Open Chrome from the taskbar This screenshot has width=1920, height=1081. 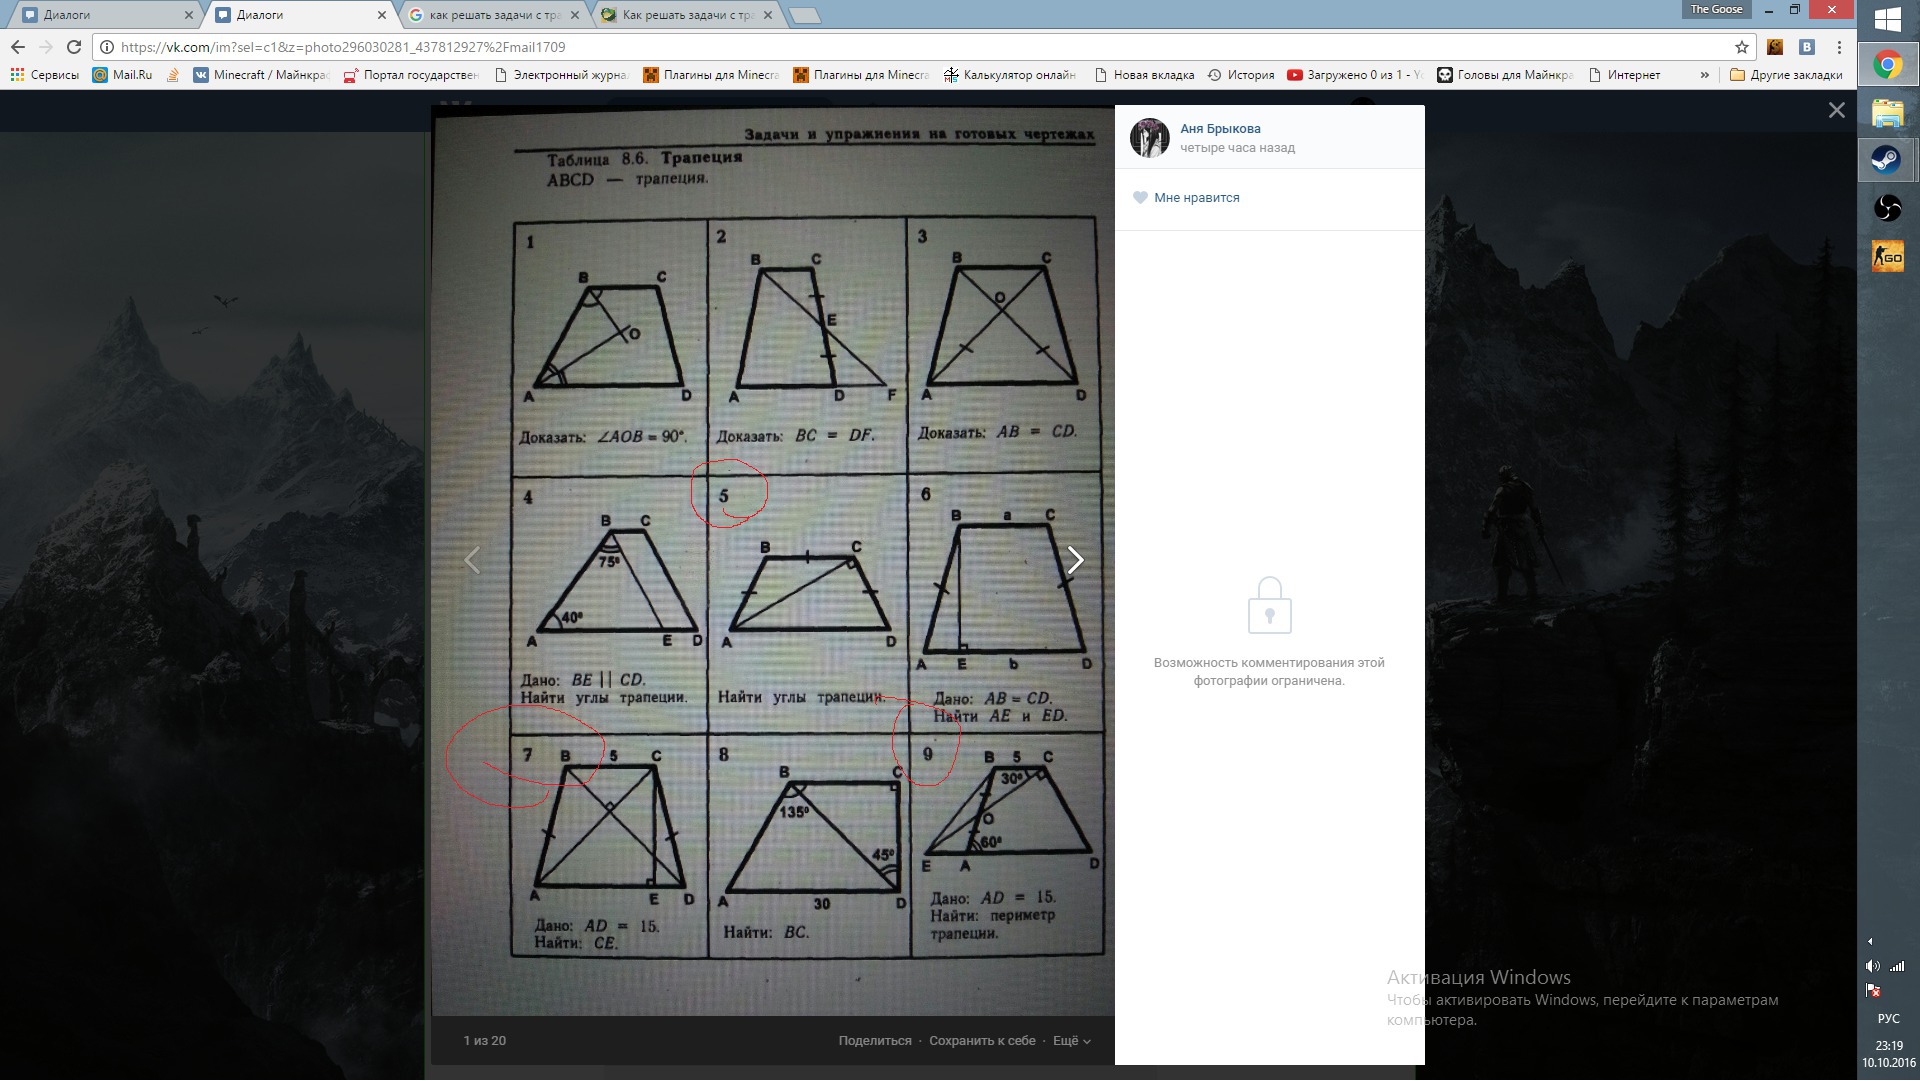click(x=1888, y=66)
